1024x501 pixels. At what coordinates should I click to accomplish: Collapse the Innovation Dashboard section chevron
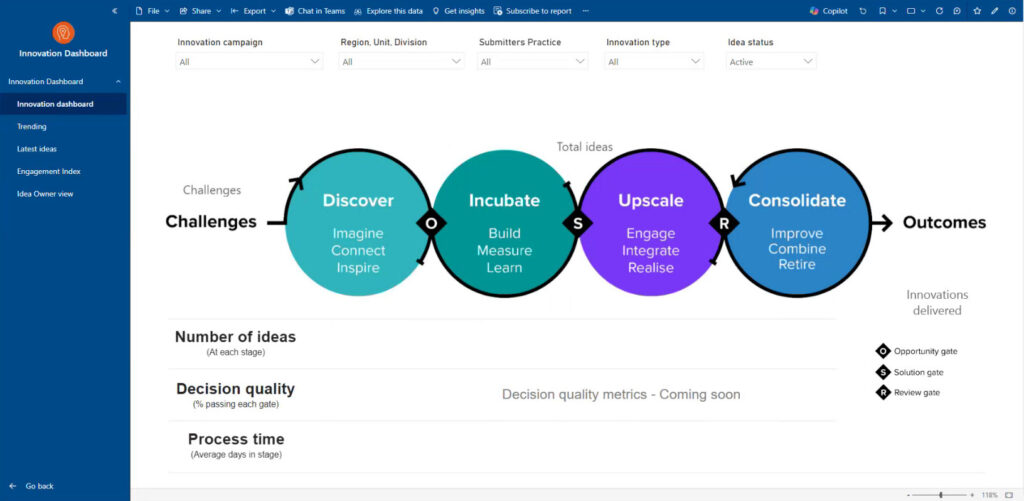click(118, 82)
